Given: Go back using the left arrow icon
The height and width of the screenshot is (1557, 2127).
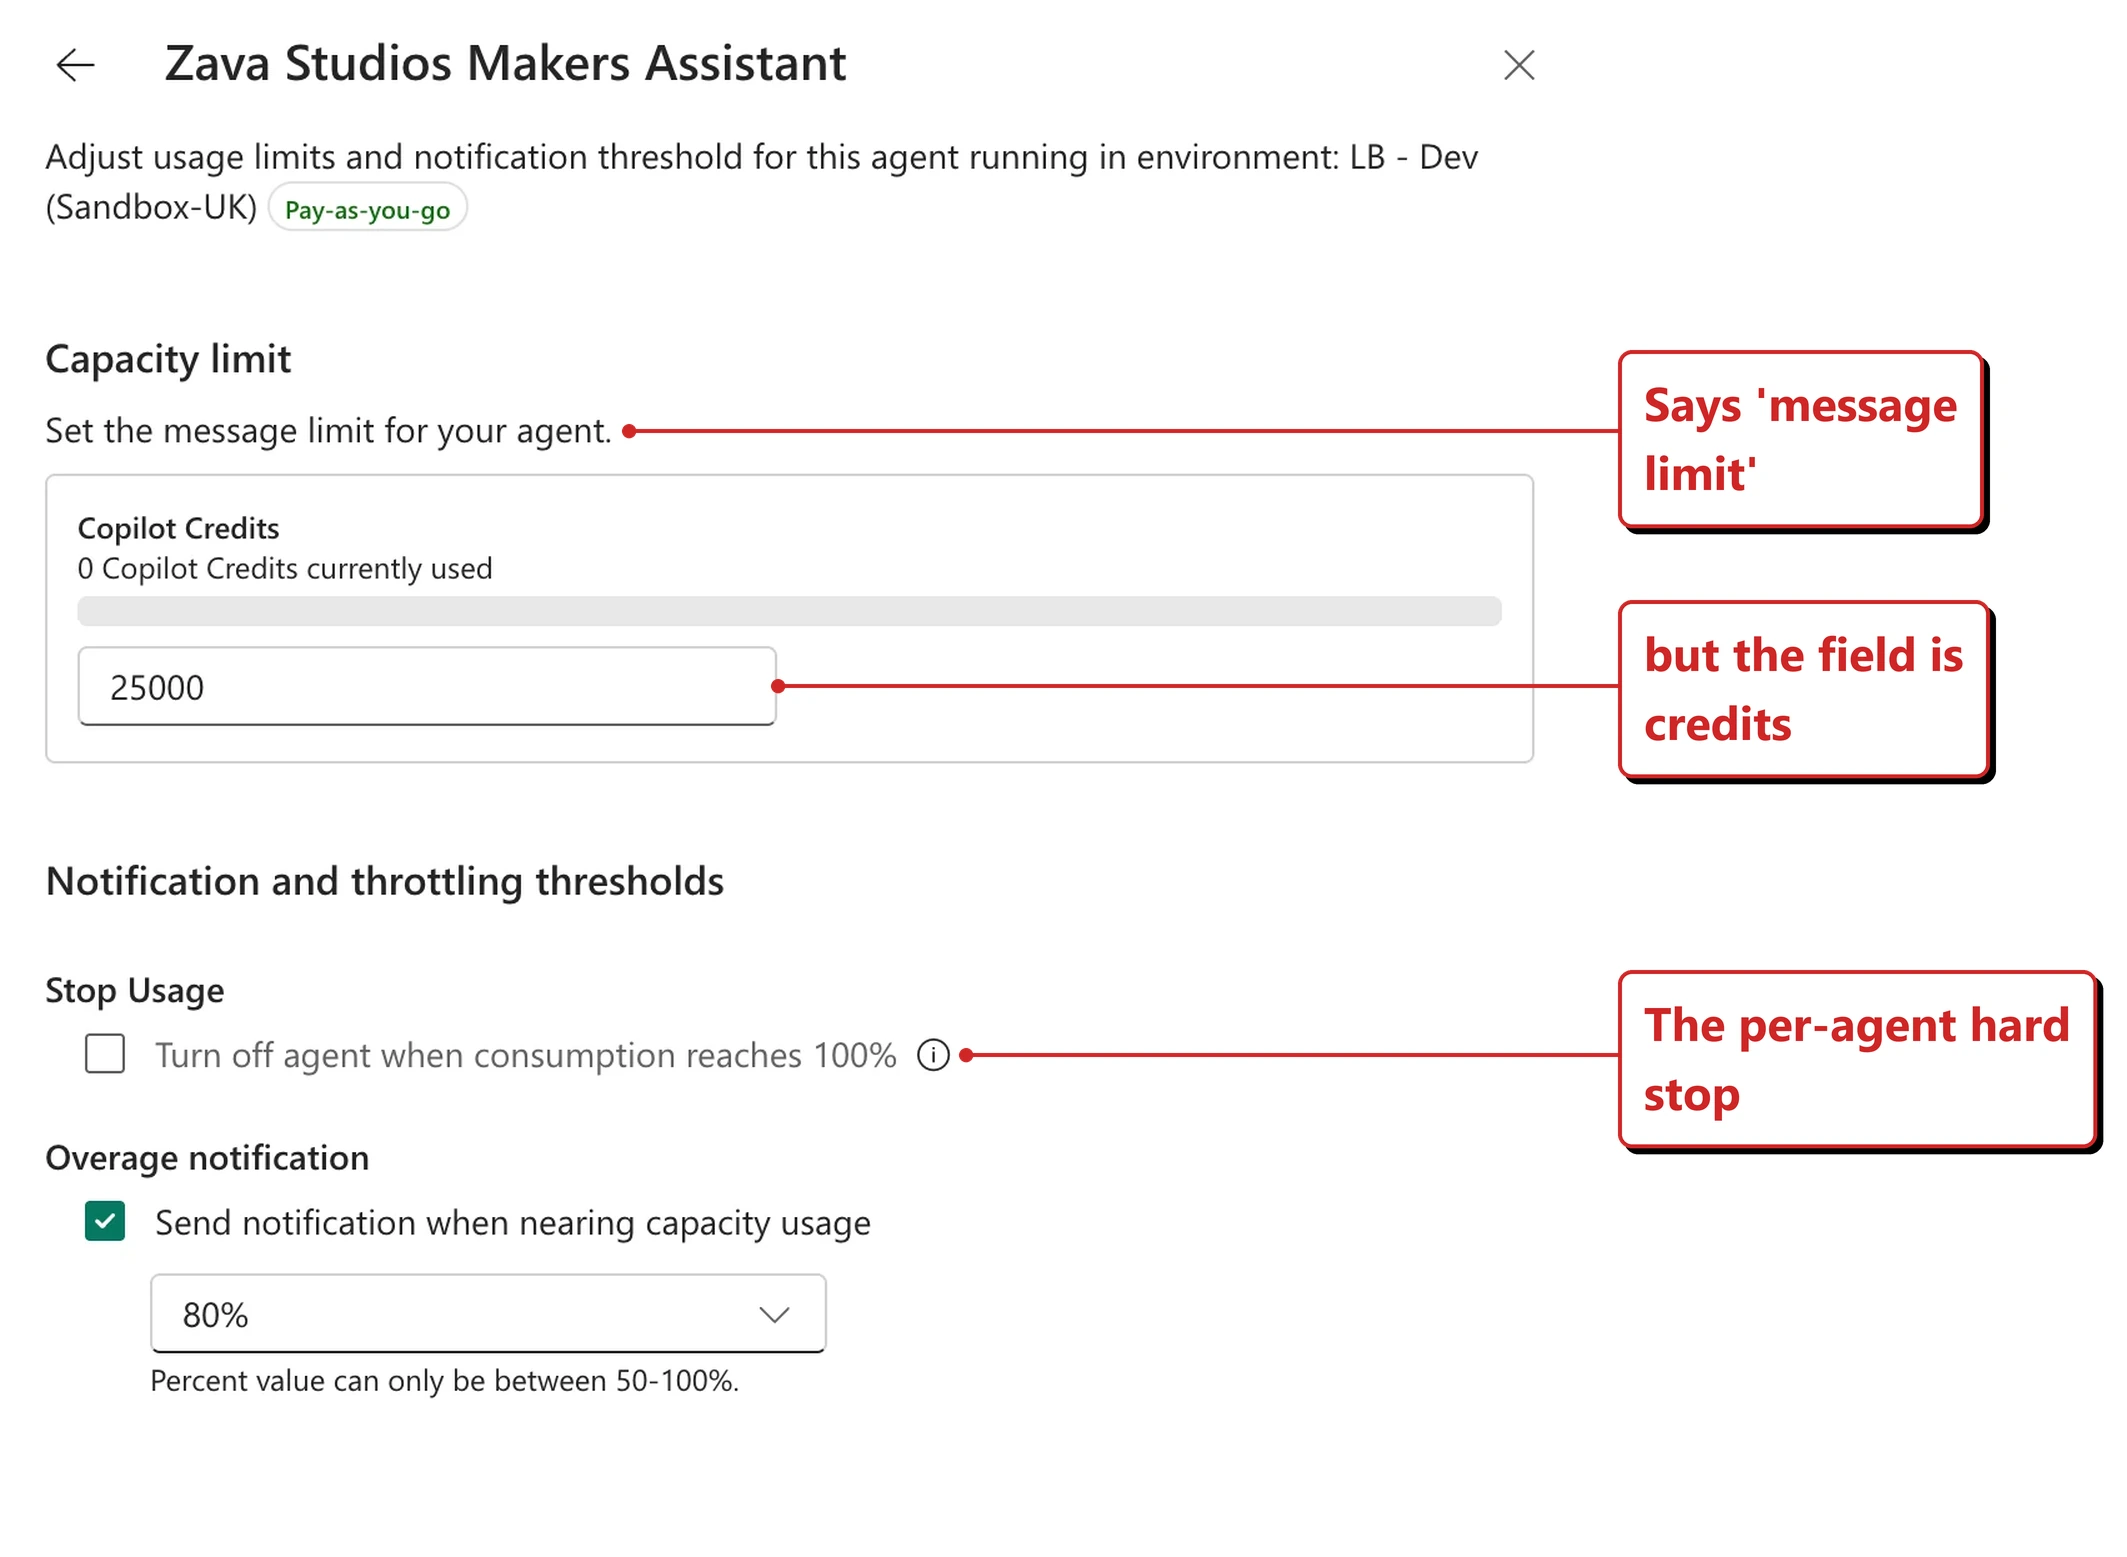Looking at the screenshot, I should [75, 65].
